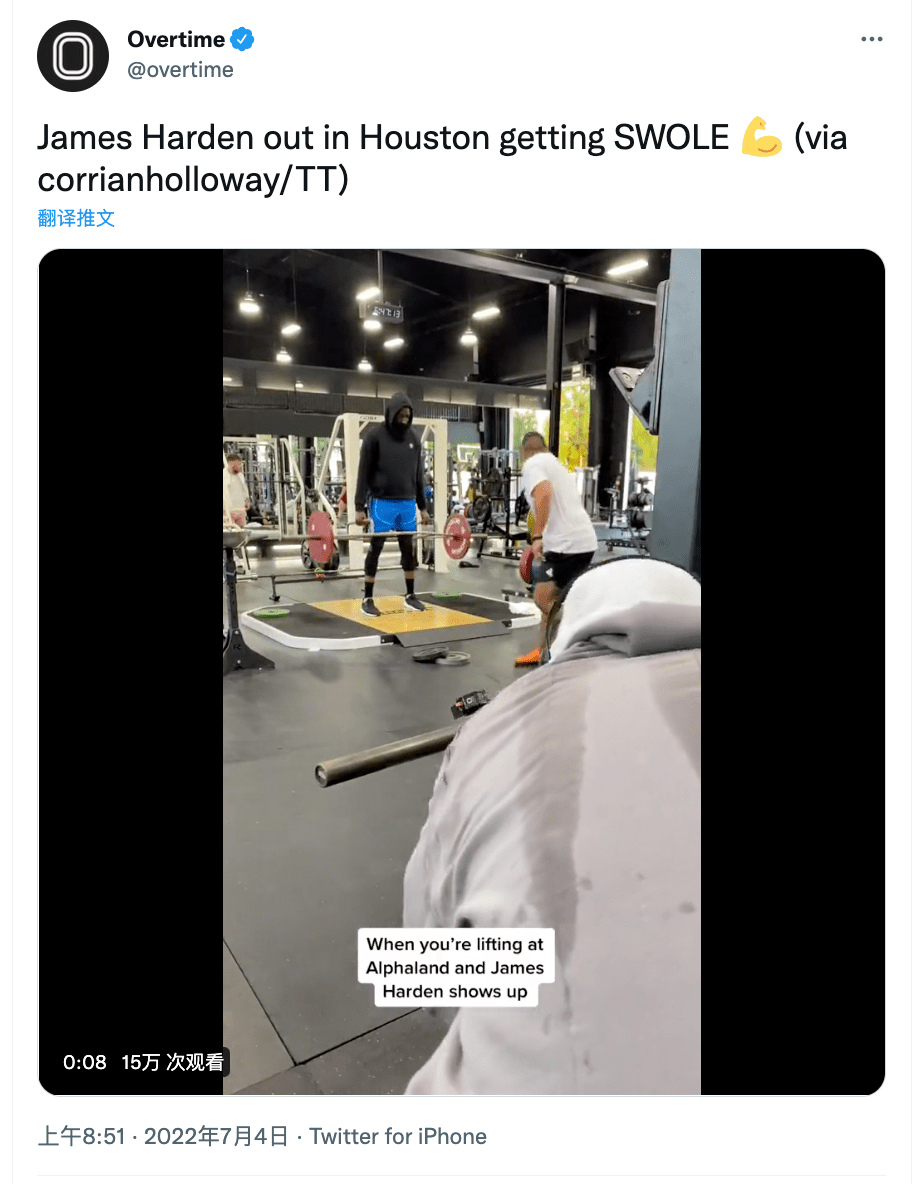Viewport: 922px width, 1184px height.
Task: Open the 上午8:51 tweet timestamp link
Action: 81,1136
